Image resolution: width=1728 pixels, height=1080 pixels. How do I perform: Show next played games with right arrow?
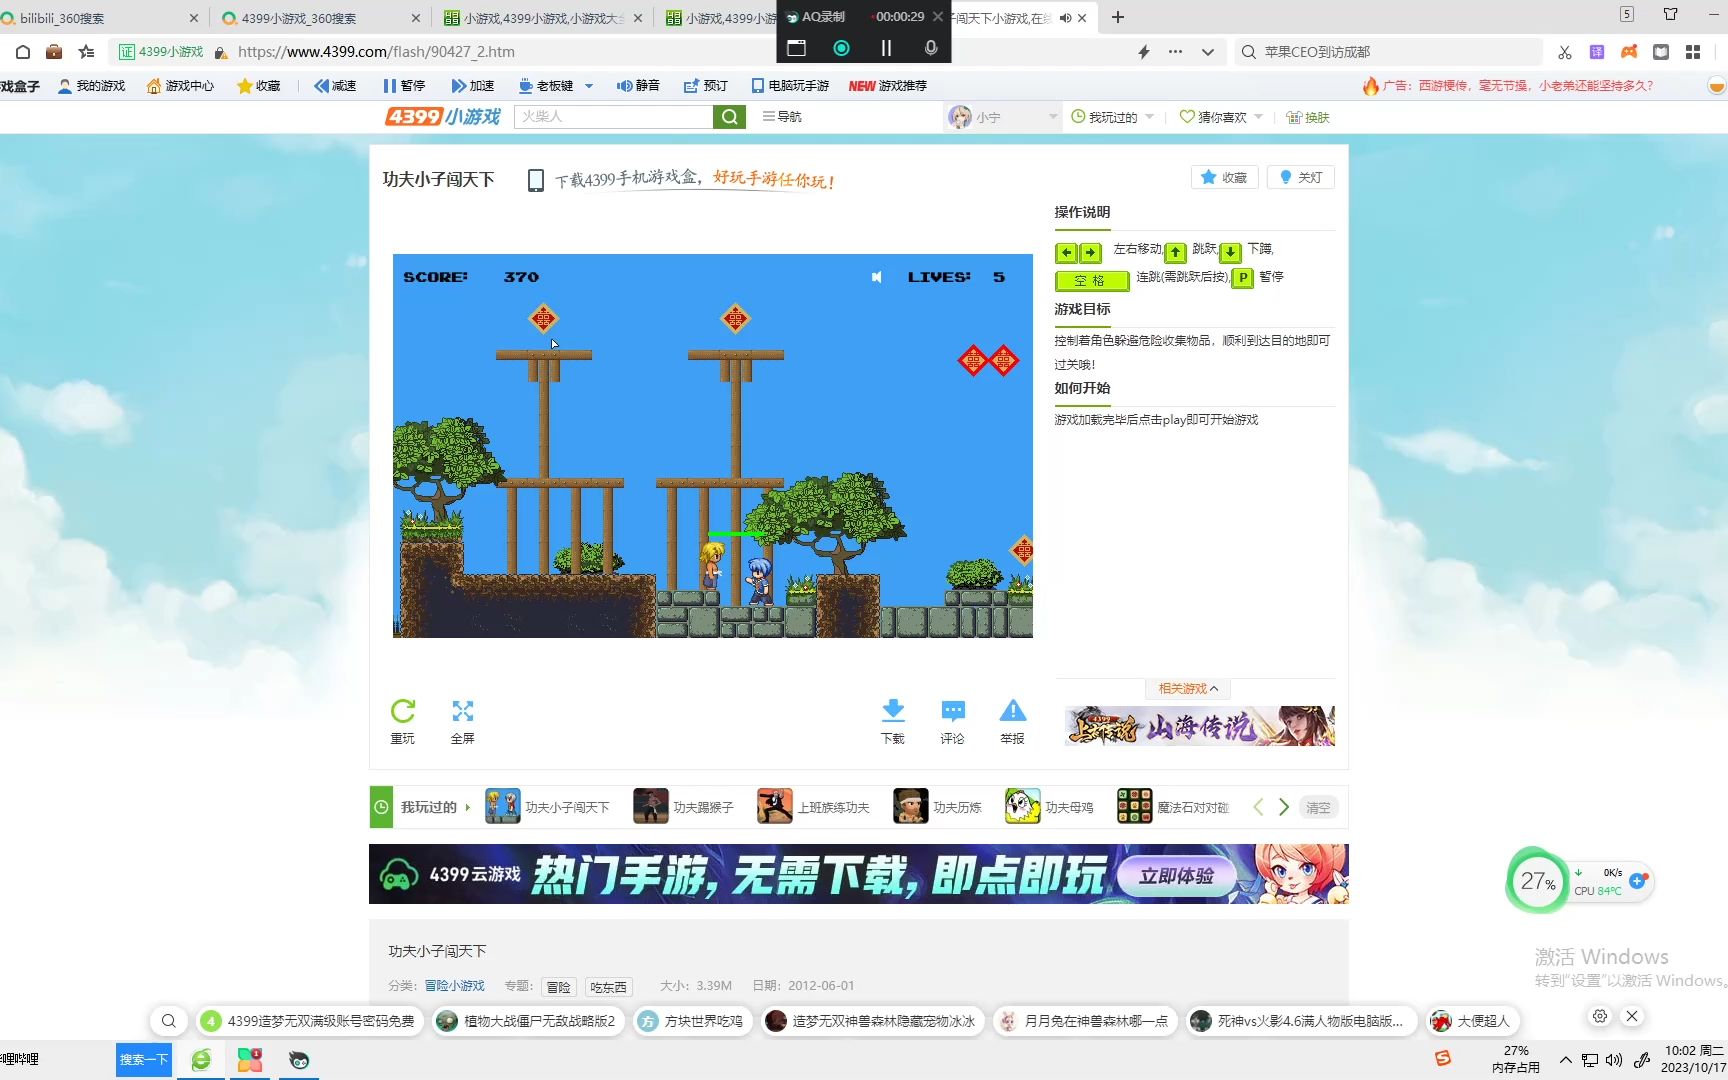click(x=1284, y=807)
